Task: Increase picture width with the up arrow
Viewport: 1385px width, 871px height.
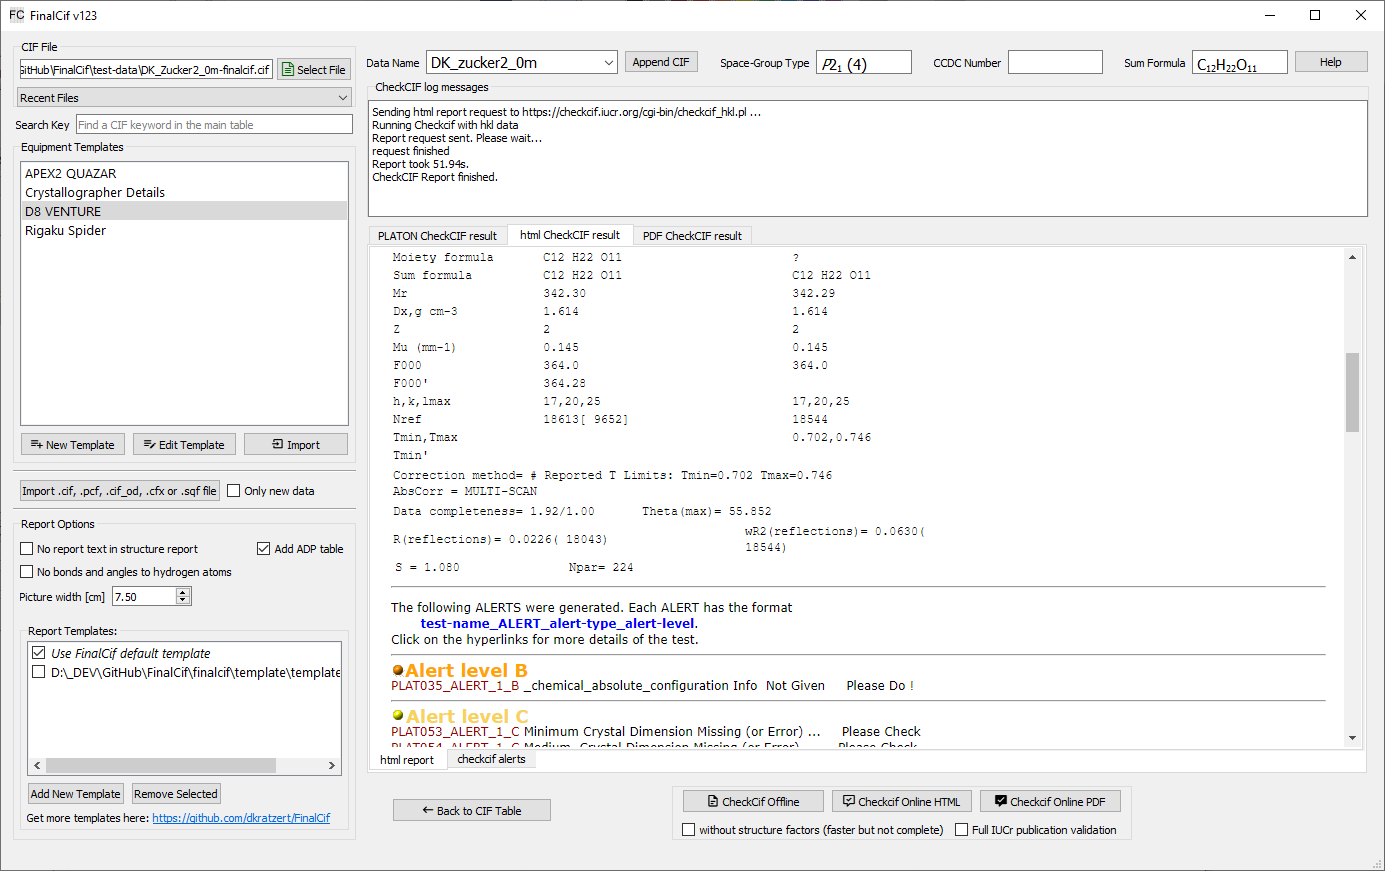Action: click(183, 592)
